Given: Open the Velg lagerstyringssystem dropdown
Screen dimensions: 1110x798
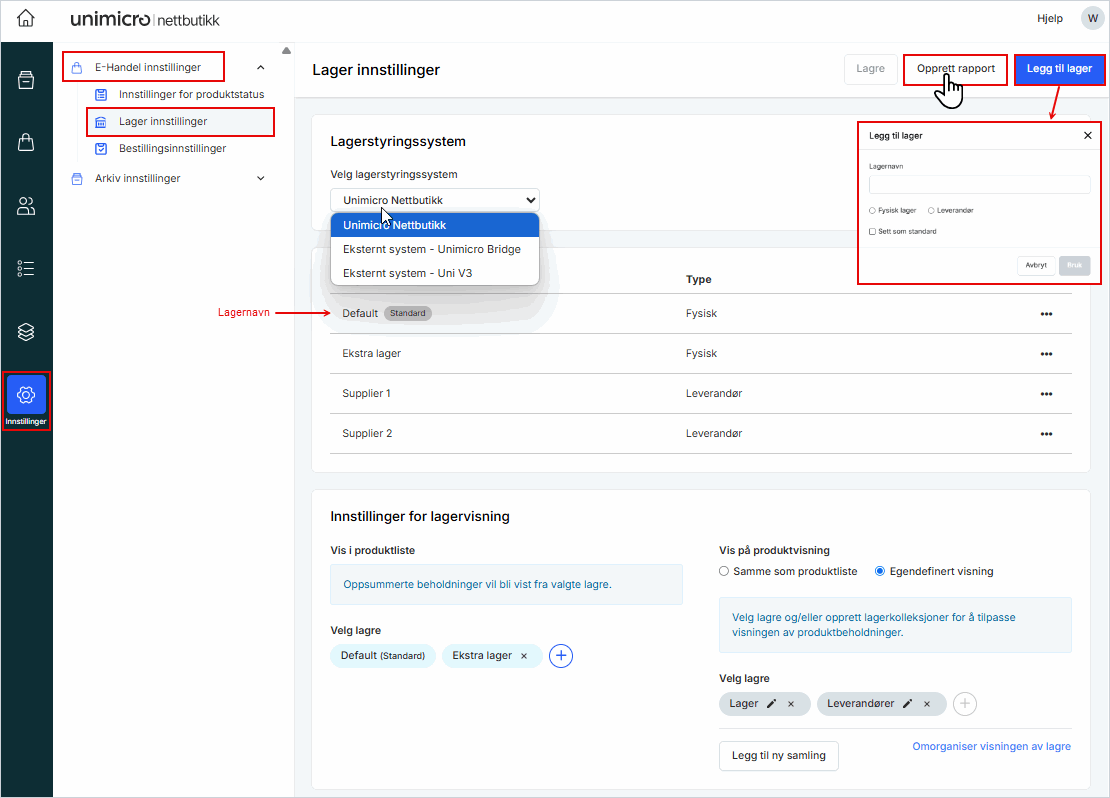Looking at the screenshot, I should (434, 200).
